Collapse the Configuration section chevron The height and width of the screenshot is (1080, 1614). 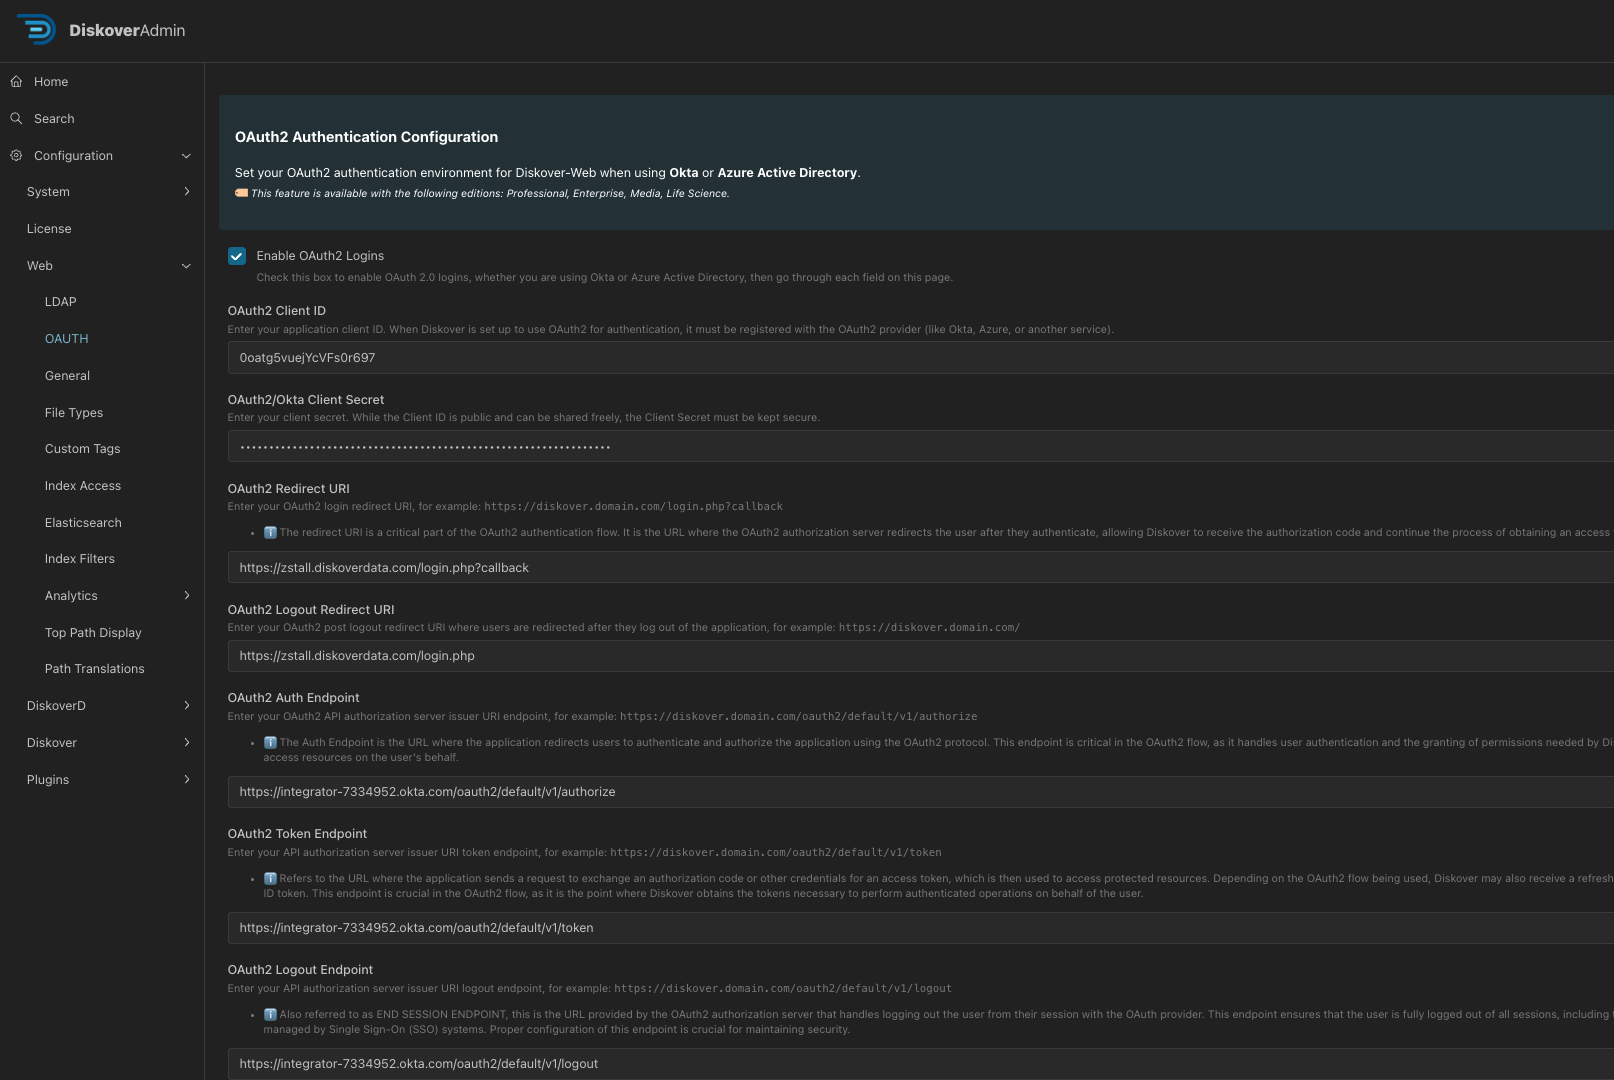click(x=186, y=156)
